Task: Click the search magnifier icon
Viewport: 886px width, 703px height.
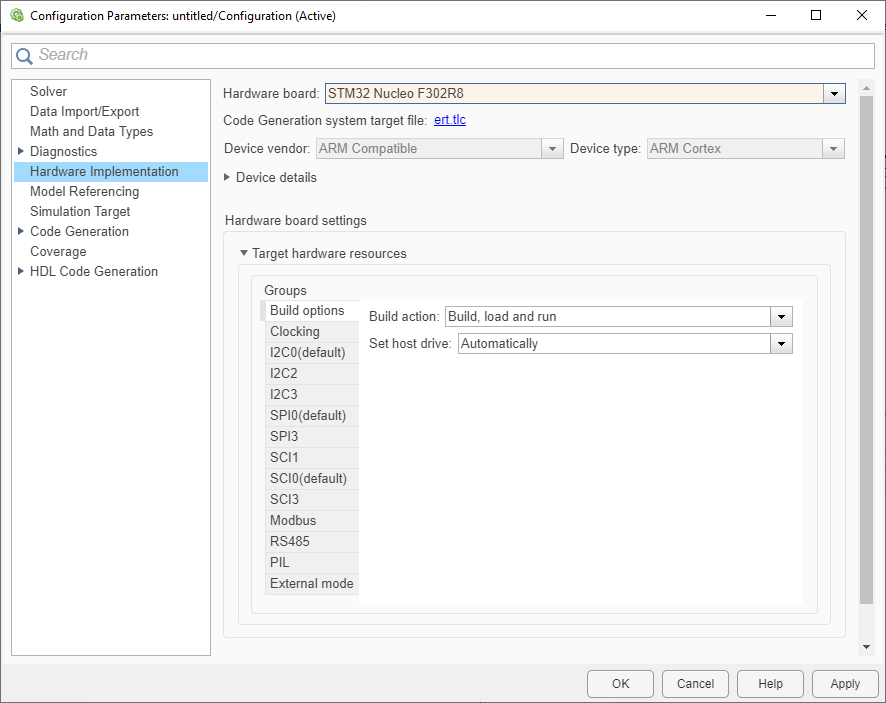Action: click(24, 55)
